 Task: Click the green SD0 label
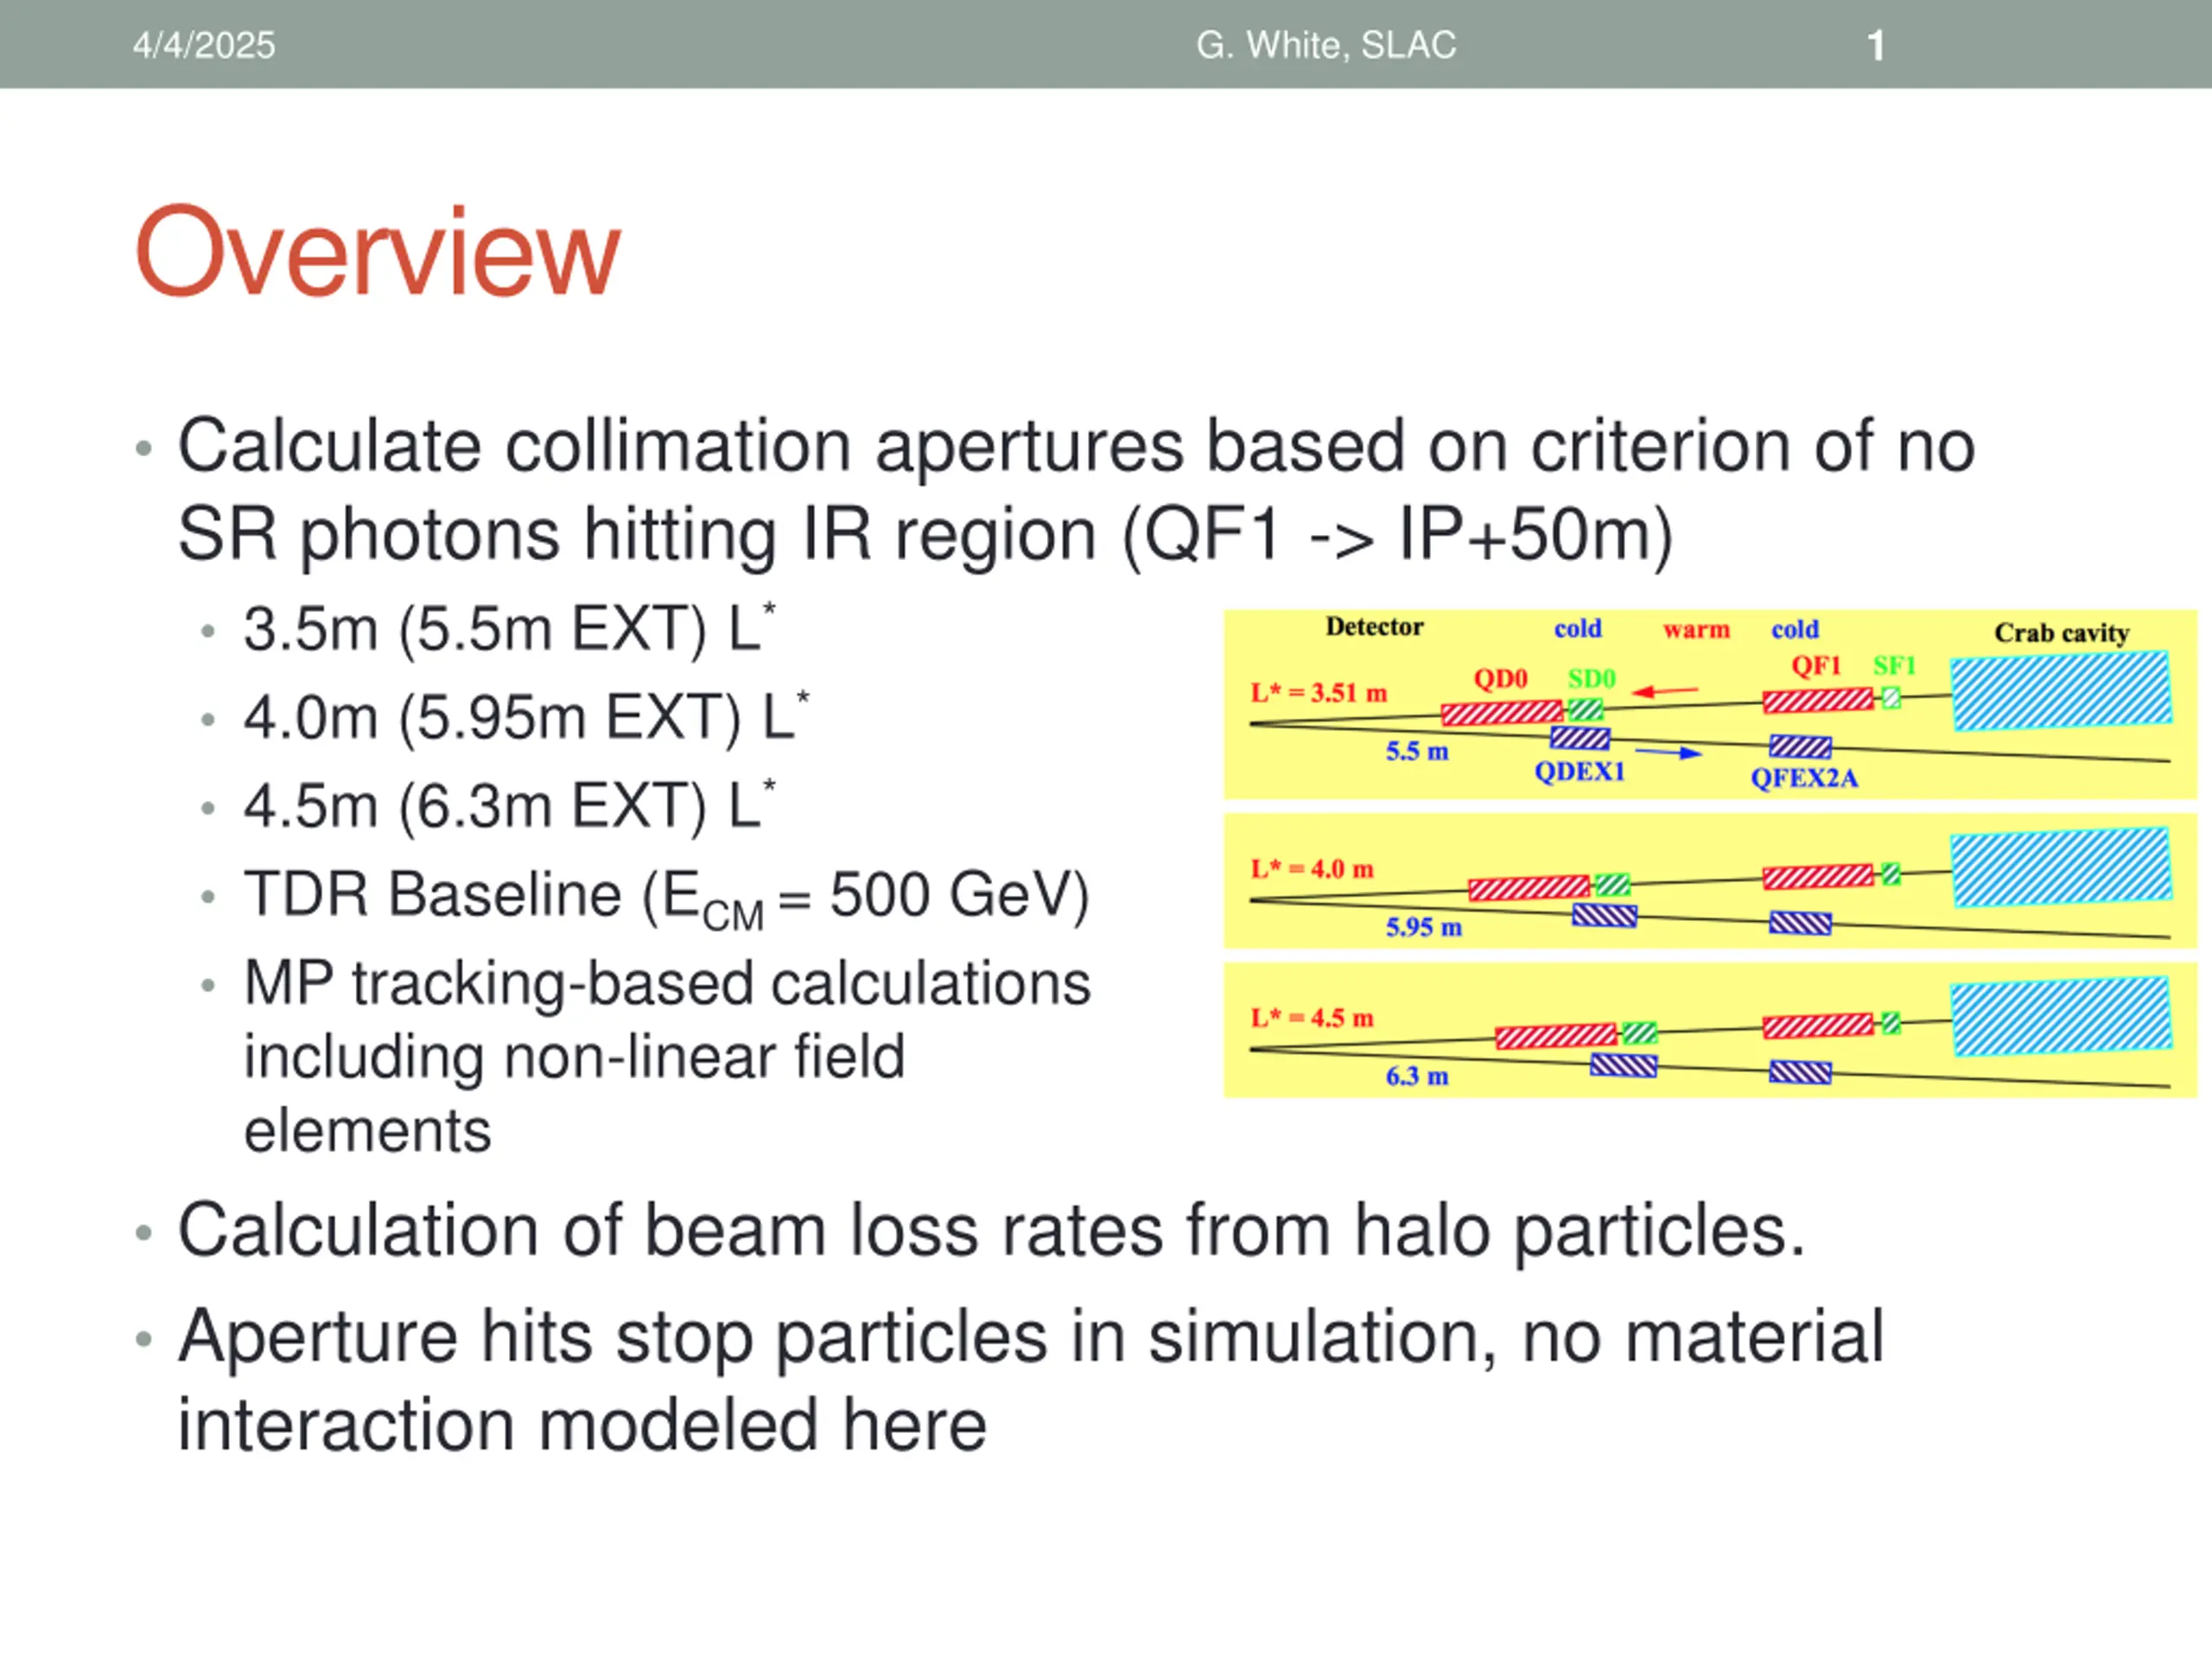[1591, 679]
